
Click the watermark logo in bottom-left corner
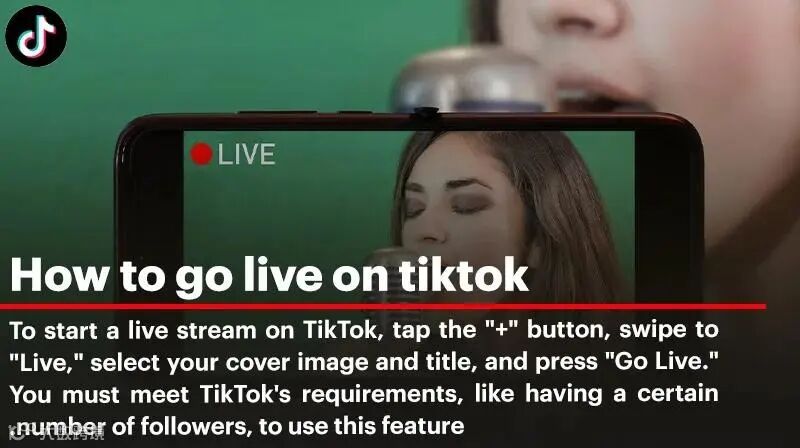[x=56, y=435]
